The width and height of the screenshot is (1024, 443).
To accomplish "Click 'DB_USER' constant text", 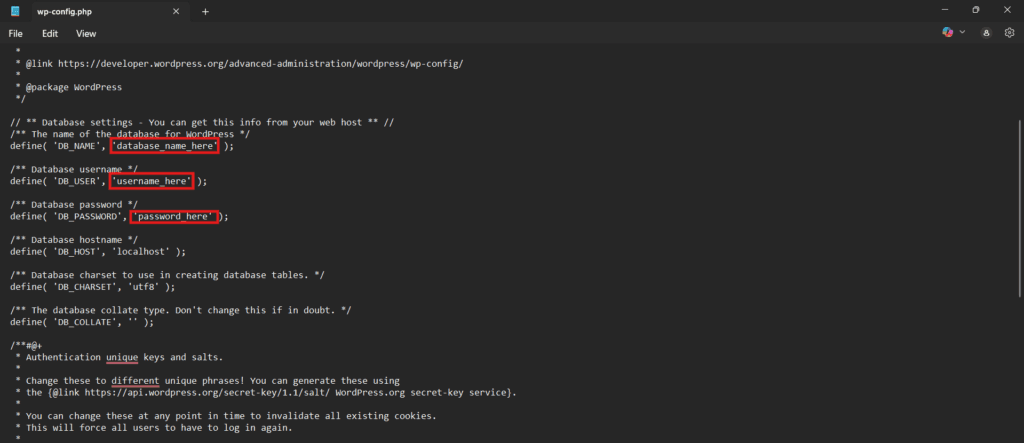I will (x=75, y=181).
